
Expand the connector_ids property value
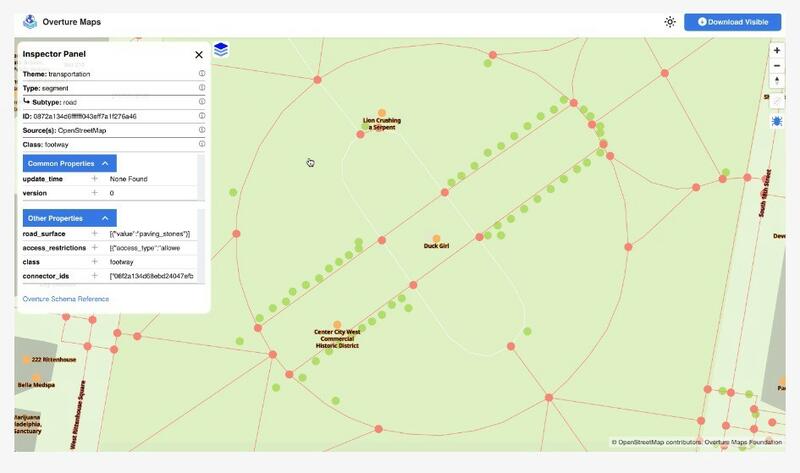[x=95, y=276]
